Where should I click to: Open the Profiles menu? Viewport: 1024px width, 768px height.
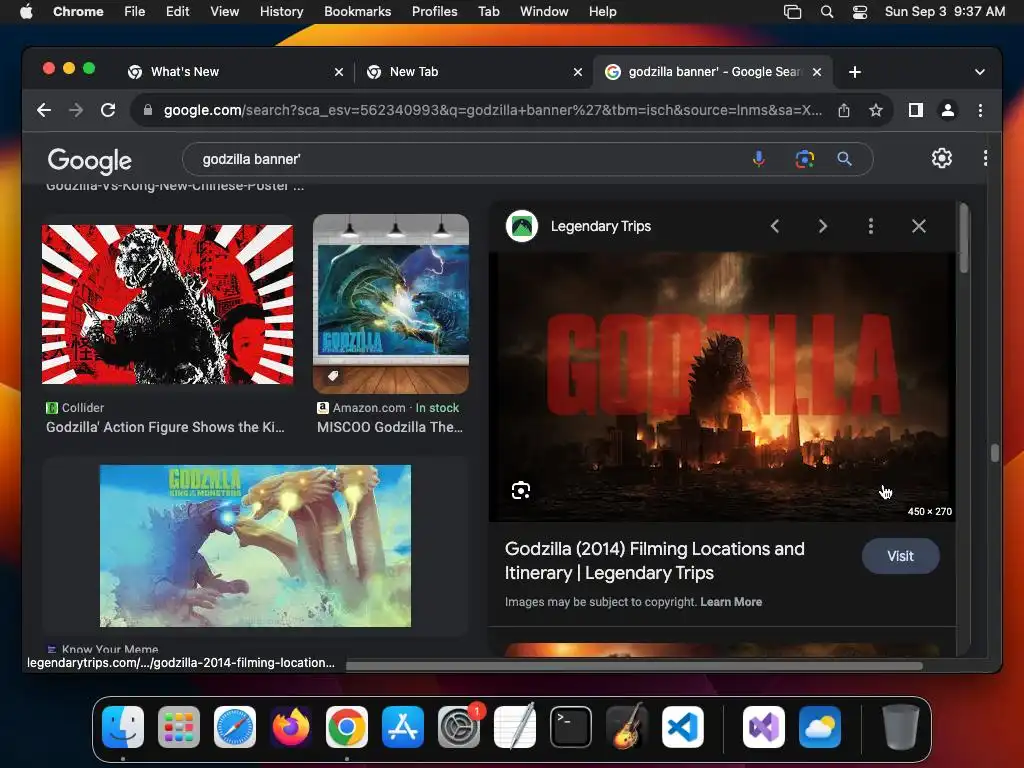(x=434, y=12)
